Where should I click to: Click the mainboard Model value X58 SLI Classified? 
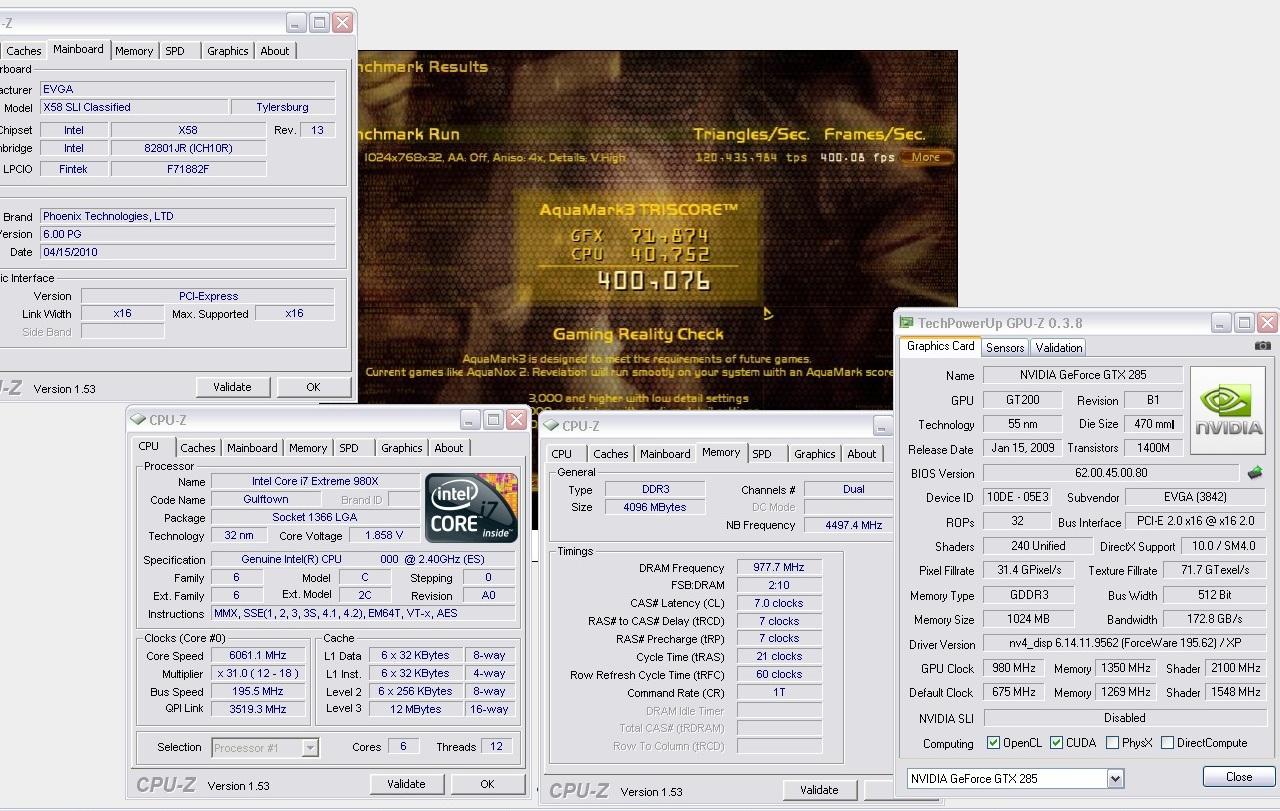pos(132,107)
